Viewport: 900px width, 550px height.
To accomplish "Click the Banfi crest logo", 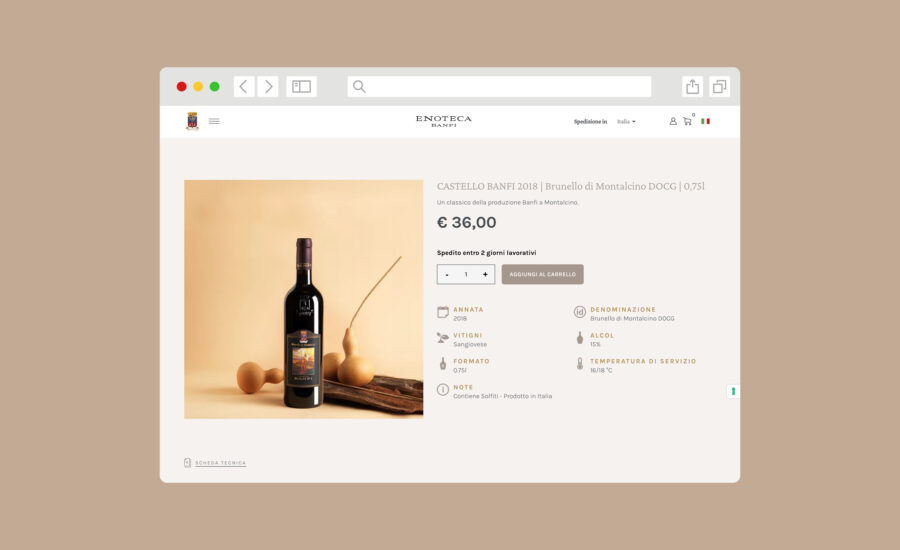I will (x=192, y=121).
